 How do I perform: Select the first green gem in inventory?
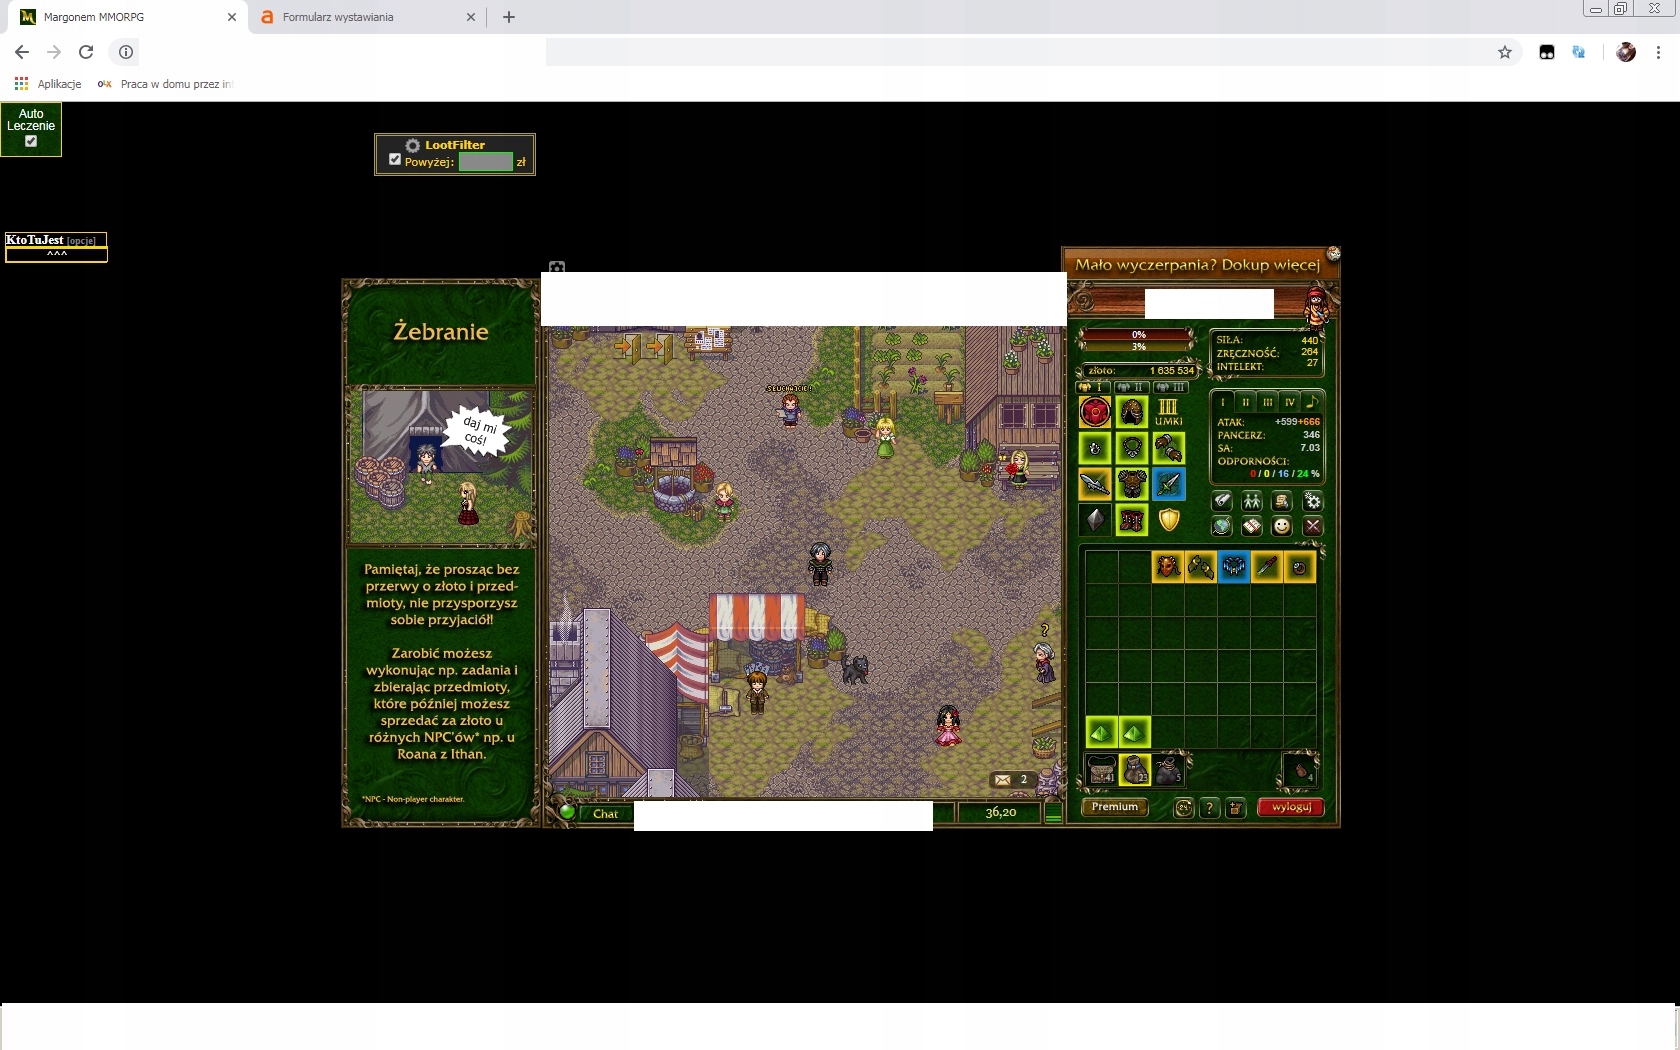[x=1101, y=732]
